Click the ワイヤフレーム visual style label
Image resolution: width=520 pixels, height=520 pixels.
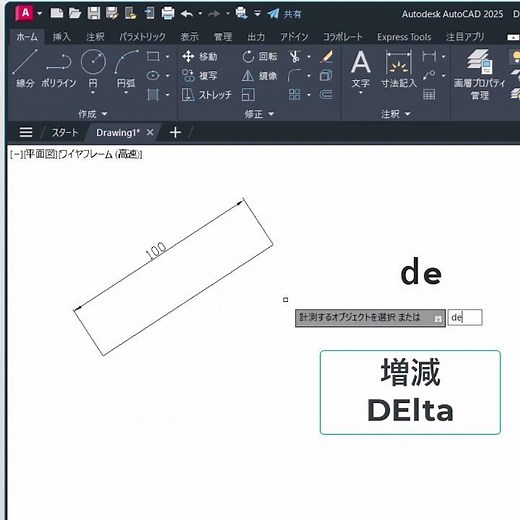(100, 154)
